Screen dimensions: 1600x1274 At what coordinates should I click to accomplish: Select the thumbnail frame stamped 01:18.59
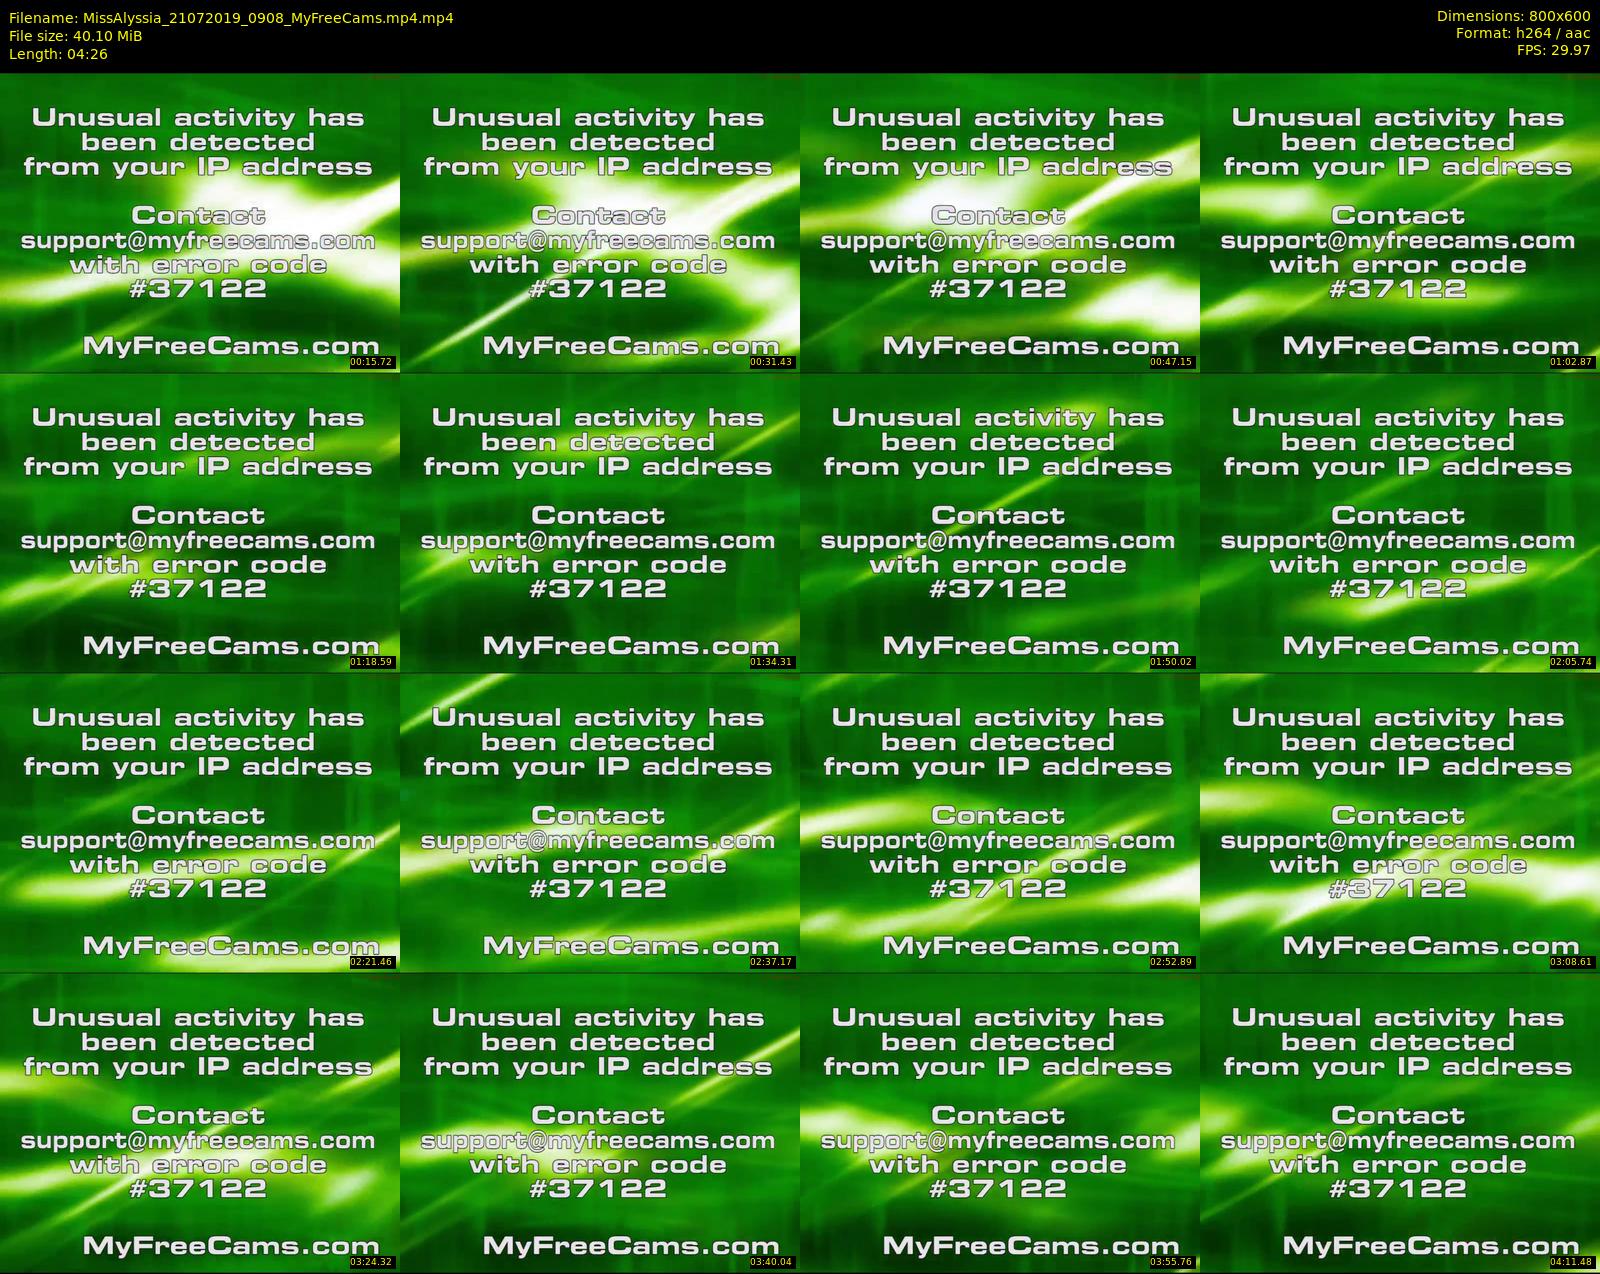point(199,523)
